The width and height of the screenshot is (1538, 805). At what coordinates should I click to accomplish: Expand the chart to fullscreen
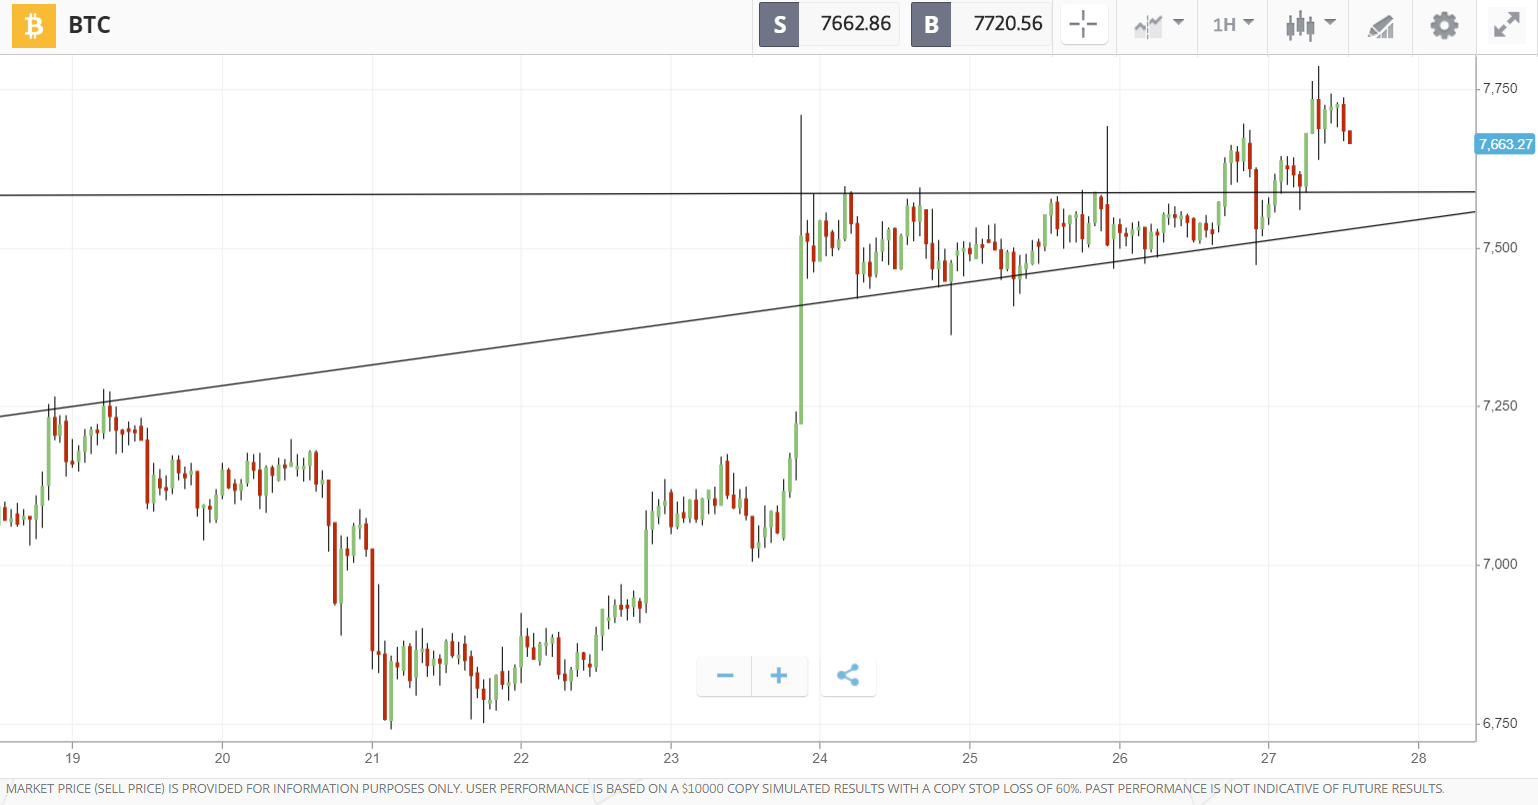point(1506,23)
